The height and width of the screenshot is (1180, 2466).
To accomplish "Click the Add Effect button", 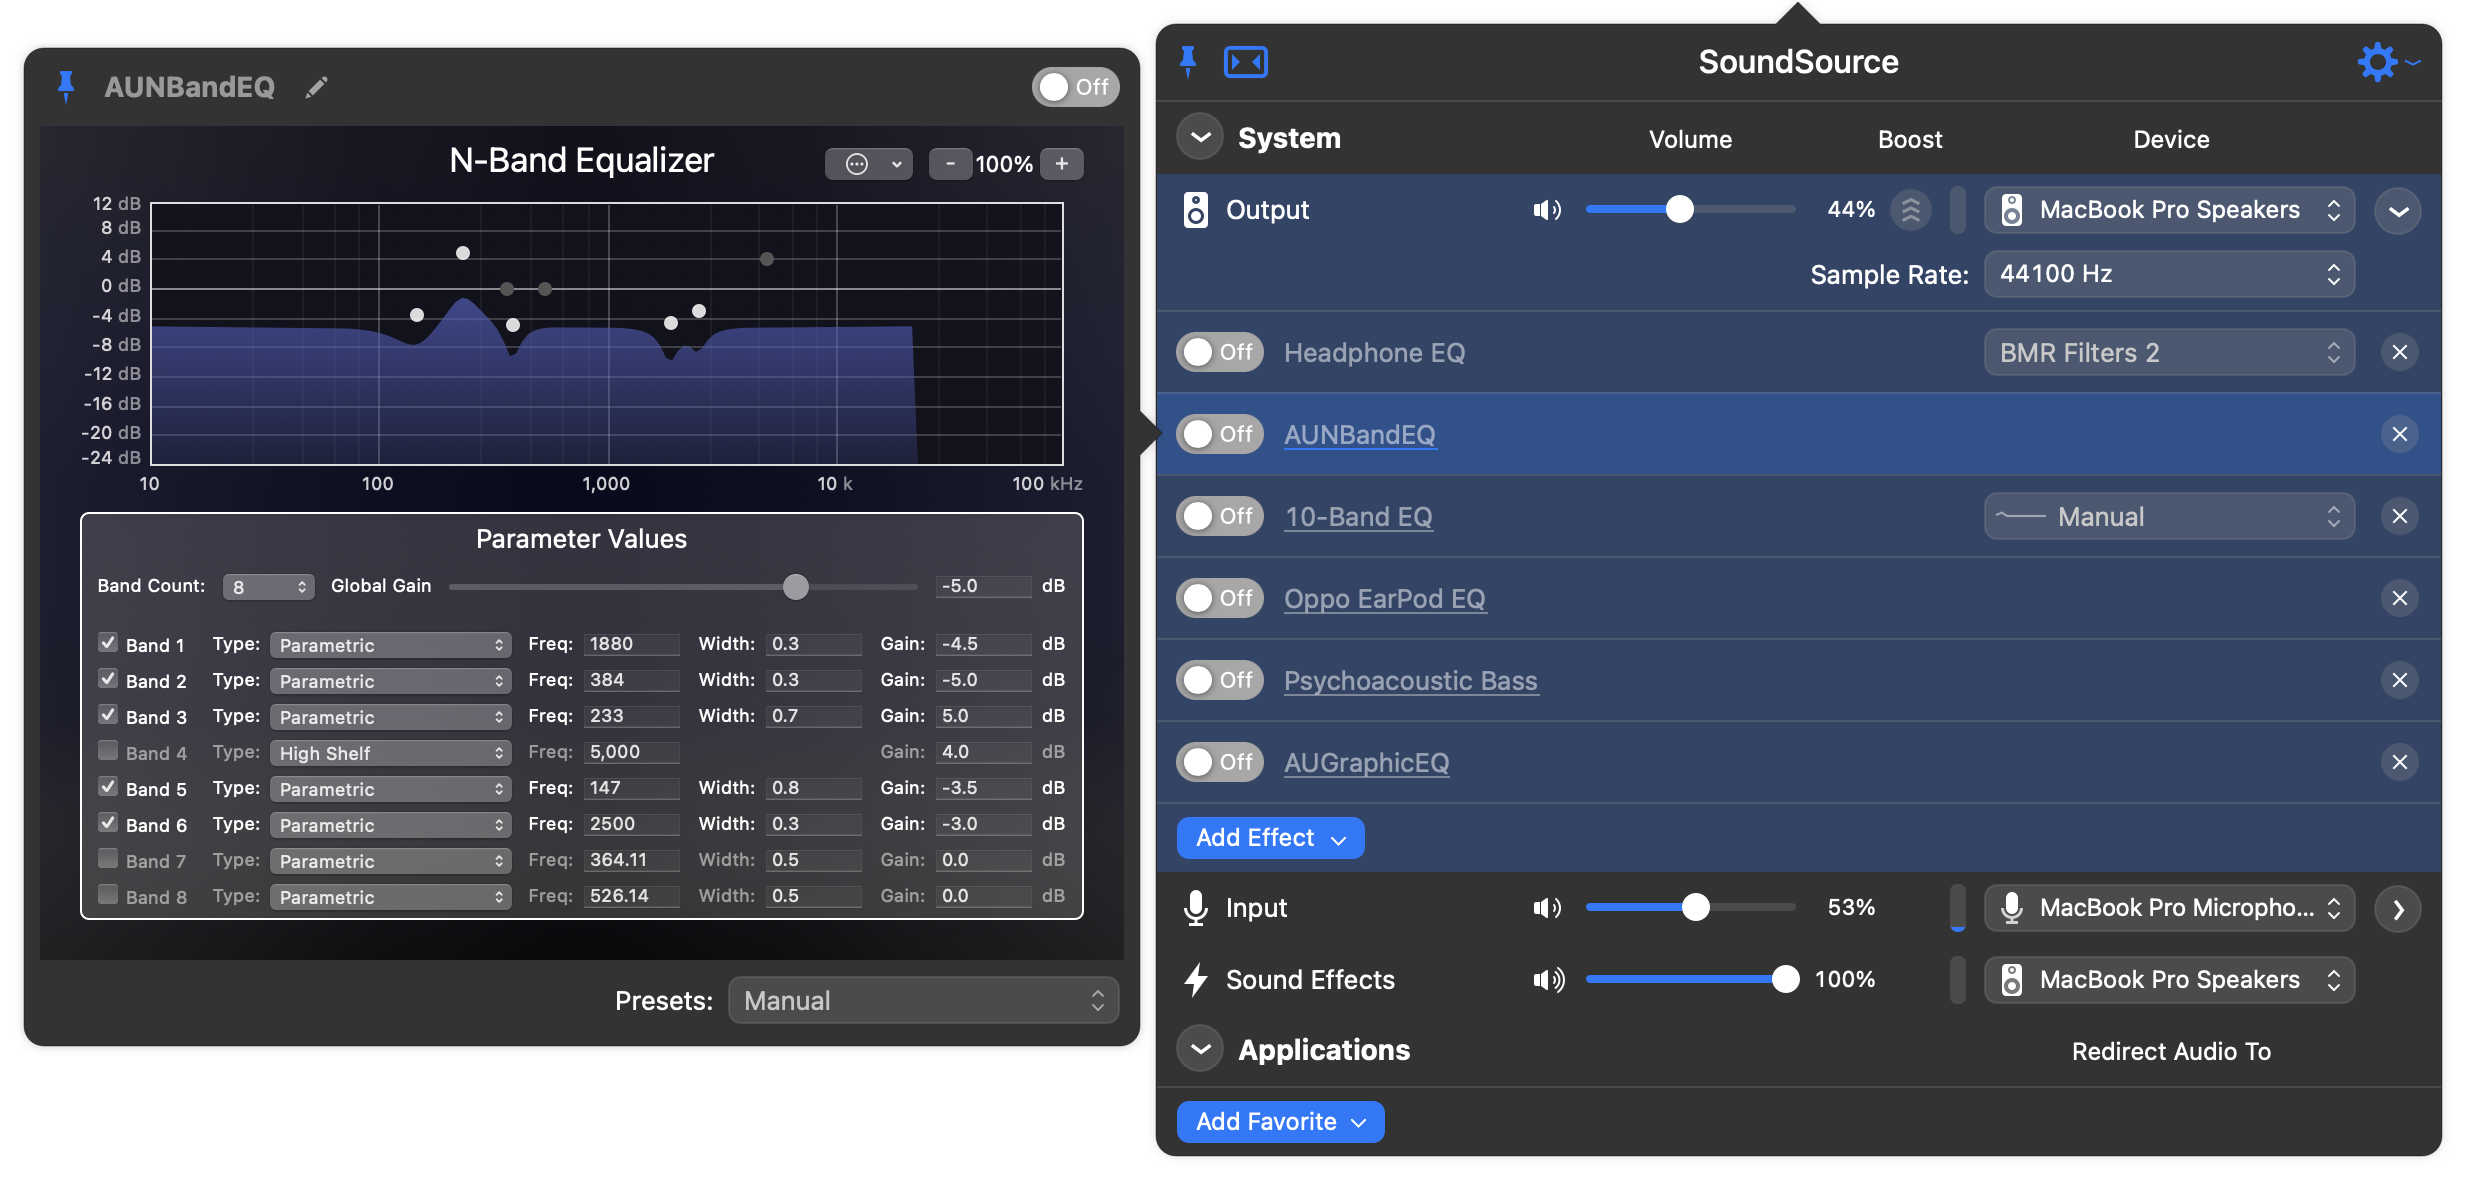I will tap(1270, 838).
